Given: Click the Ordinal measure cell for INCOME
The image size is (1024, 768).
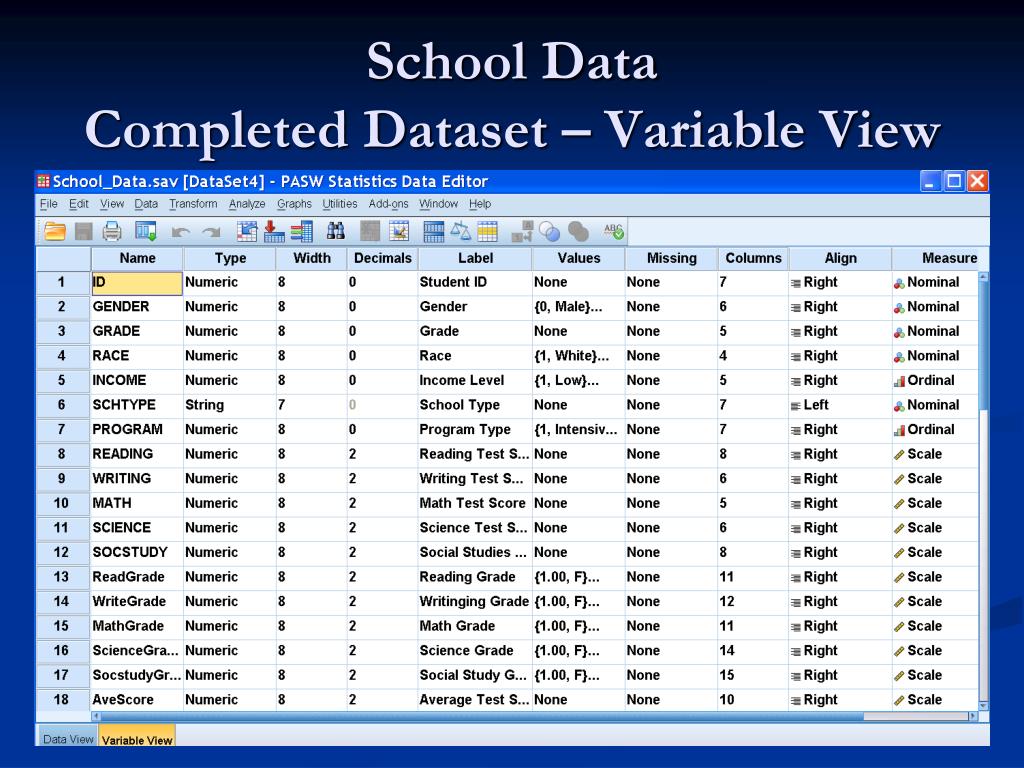Looking at the screenshot, I should pyautogui.click(x=935, y=380).
